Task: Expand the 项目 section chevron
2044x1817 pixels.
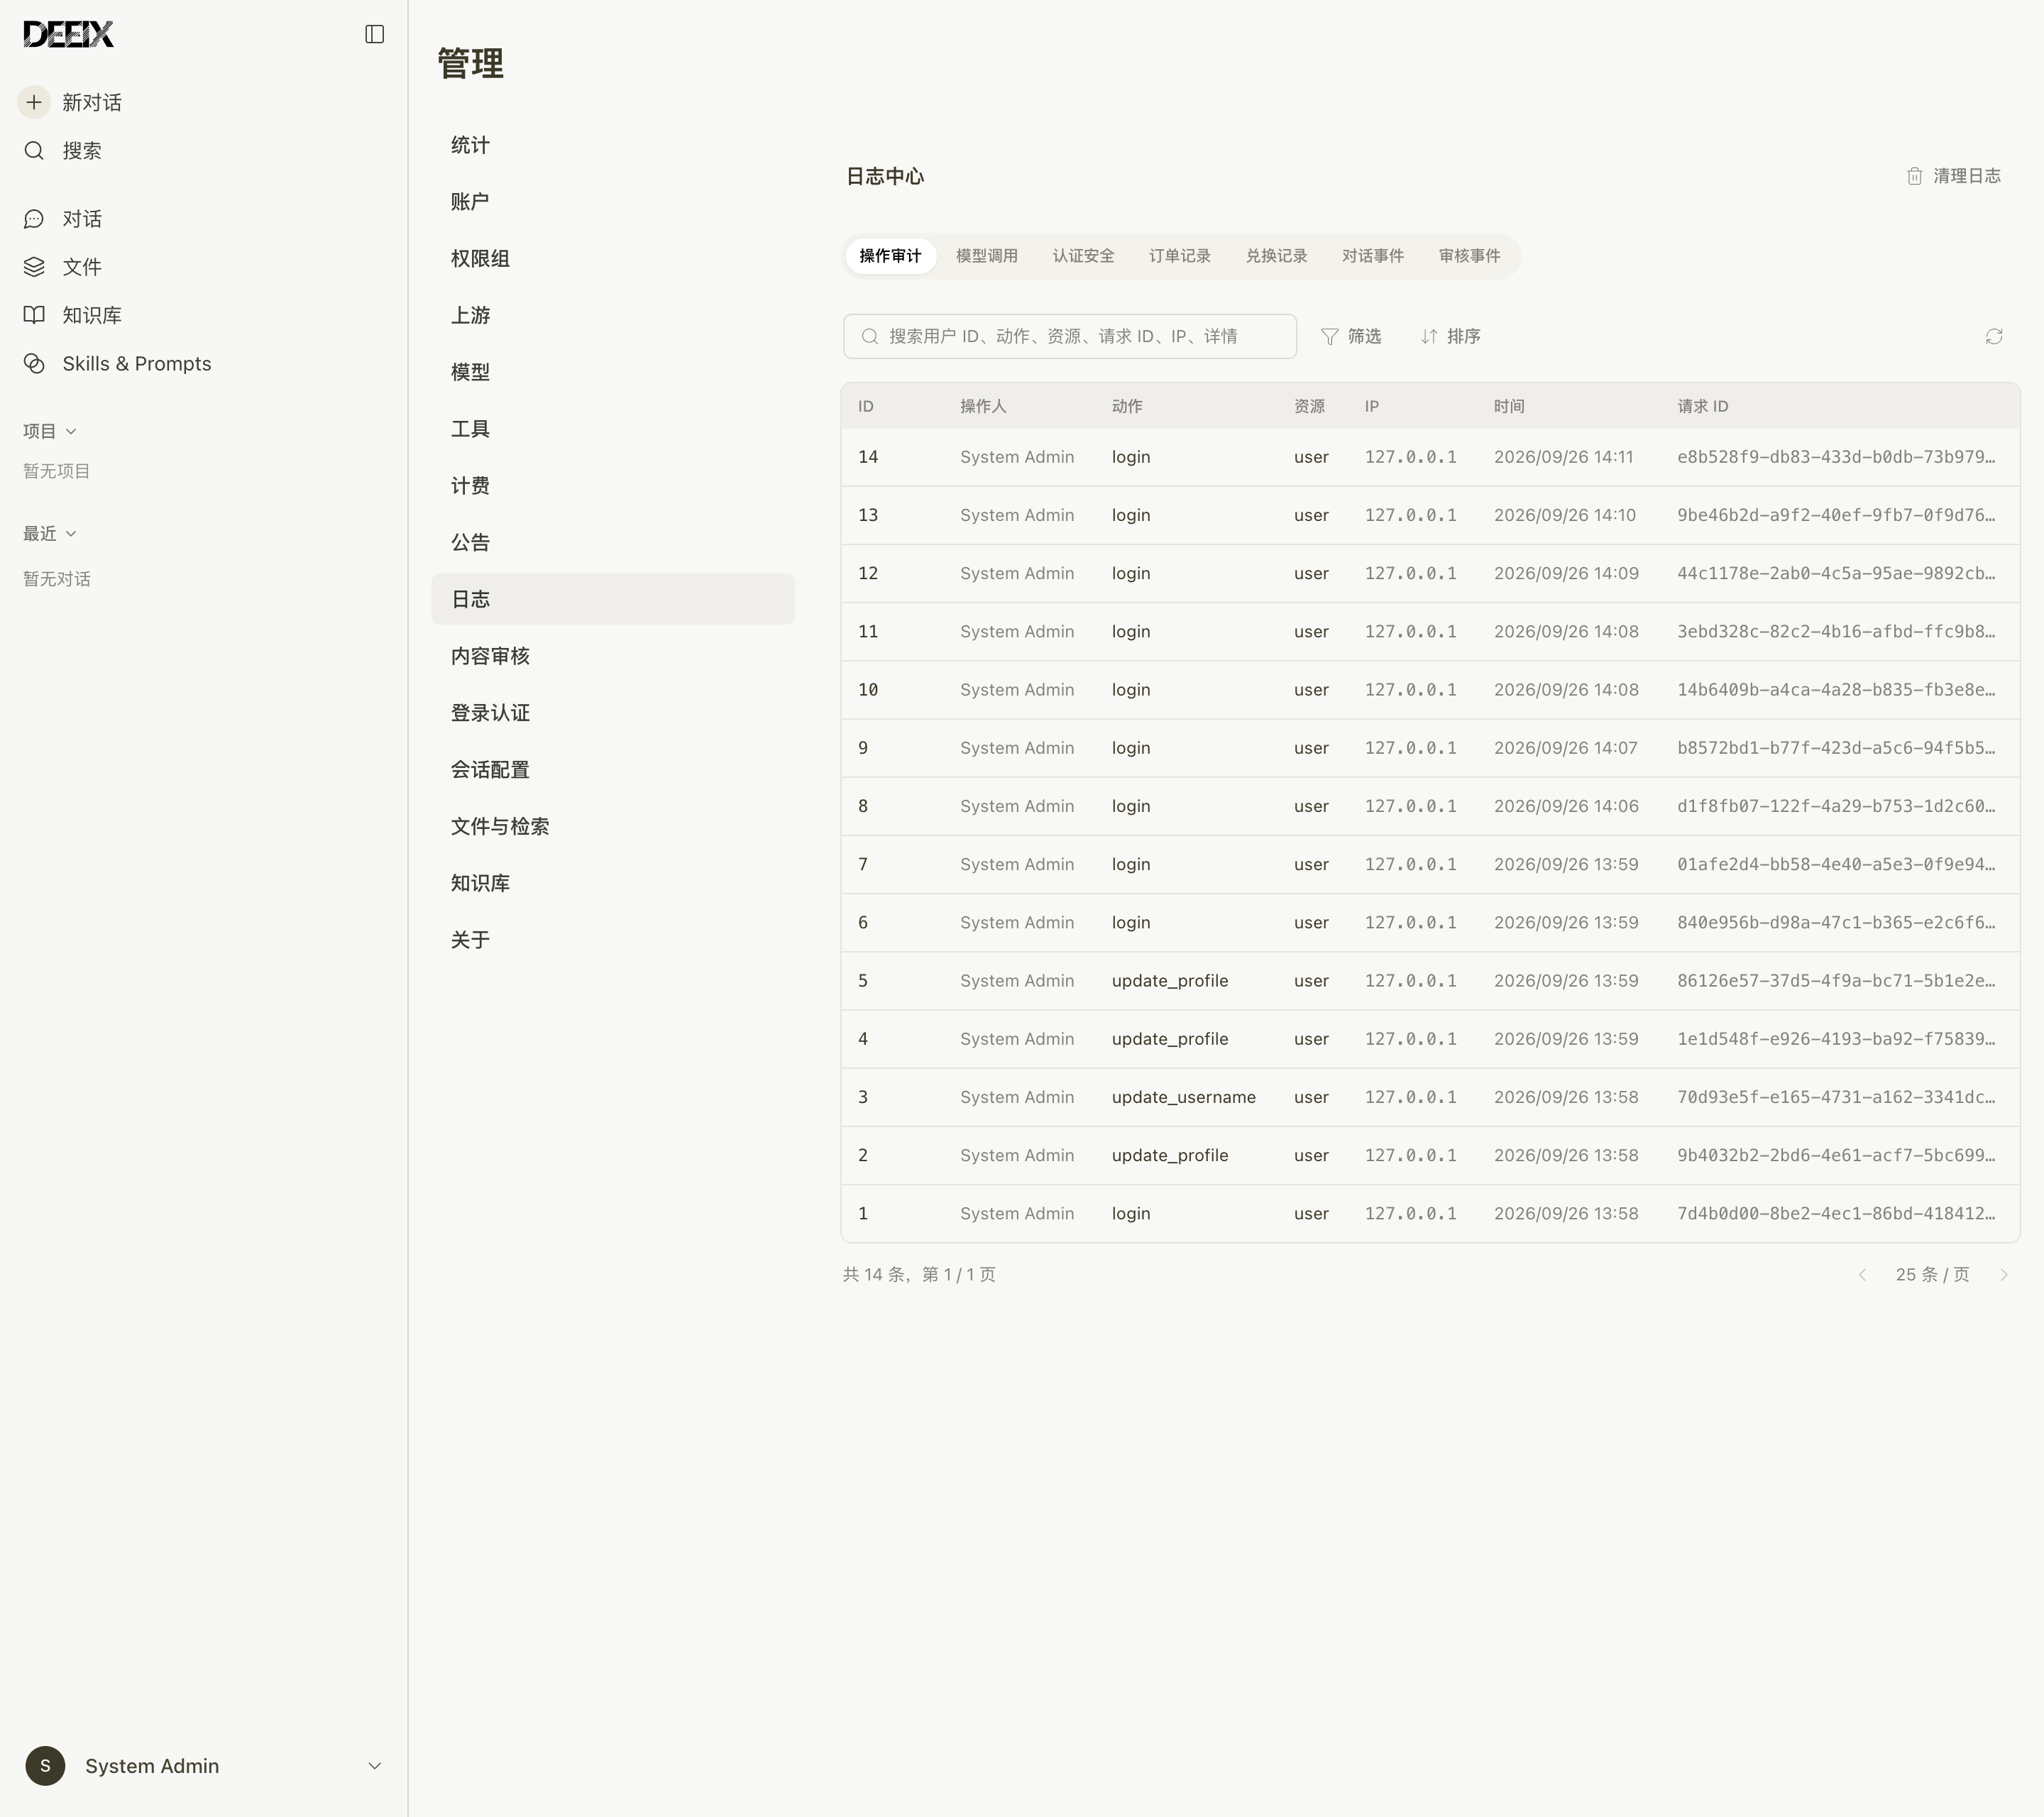Action: [x=71, y=432]
